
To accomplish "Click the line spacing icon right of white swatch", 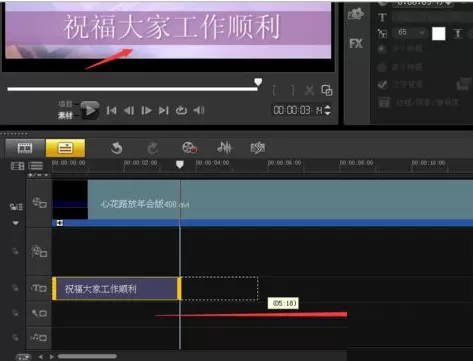I will (x=458, y=33).
